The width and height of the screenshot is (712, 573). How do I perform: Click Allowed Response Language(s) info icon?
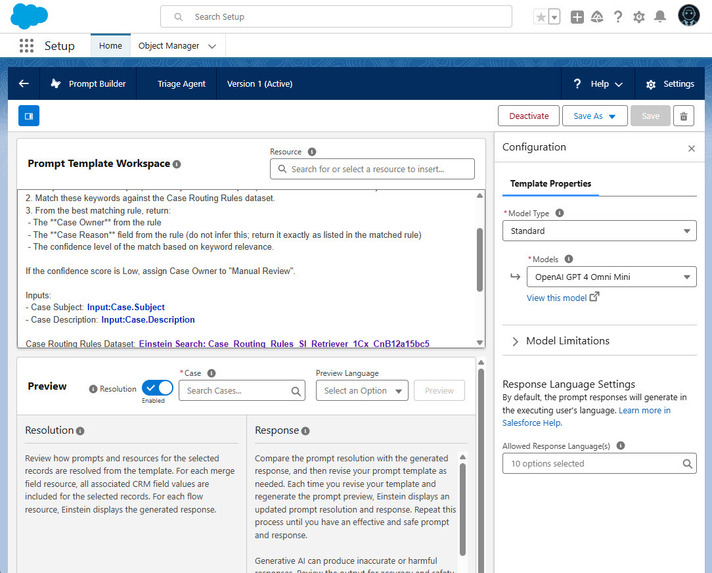pos(621,445)
